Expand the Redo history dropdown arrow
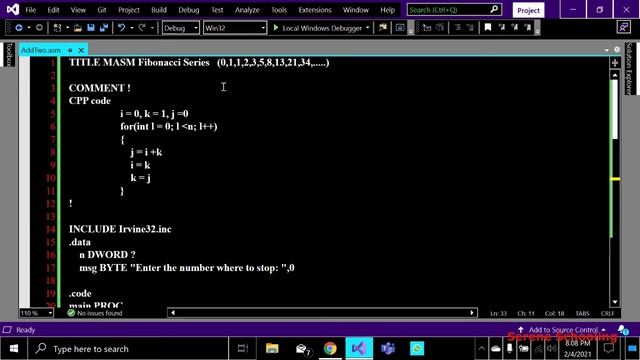This screenshot has height=360, width=640. point(152,28)
